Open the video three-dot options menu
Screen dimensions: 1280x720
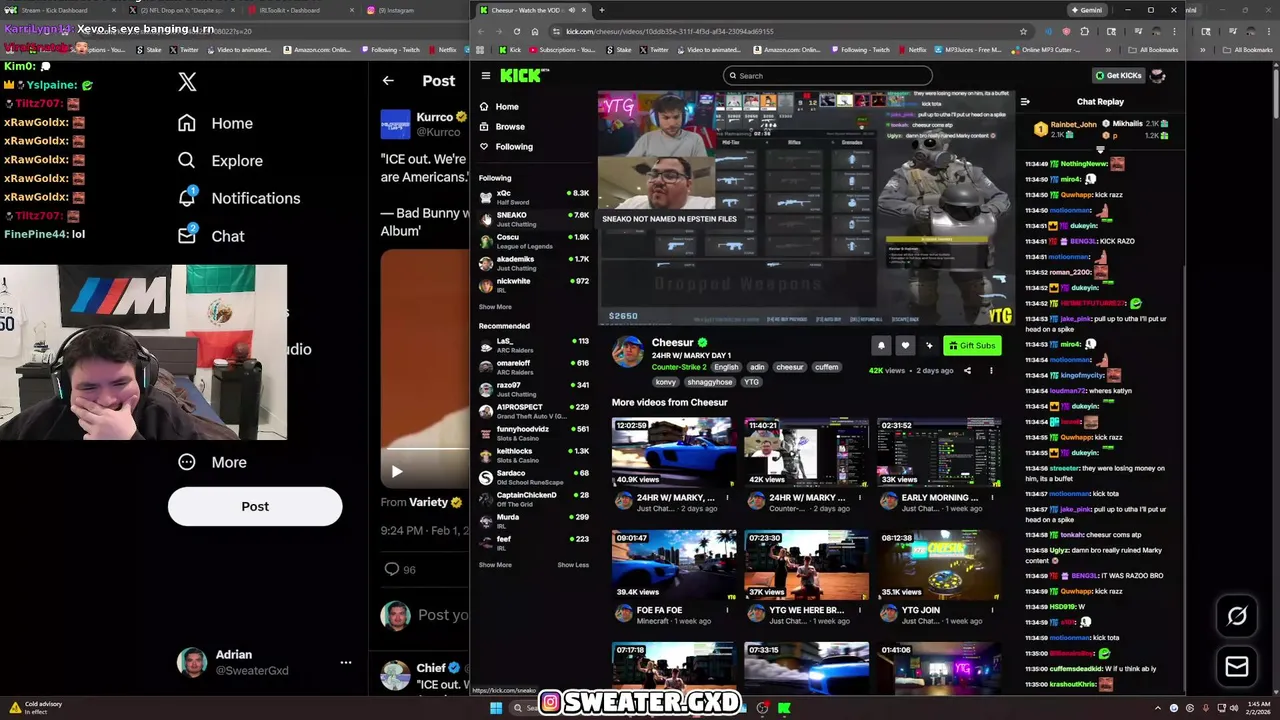point(991,371)
